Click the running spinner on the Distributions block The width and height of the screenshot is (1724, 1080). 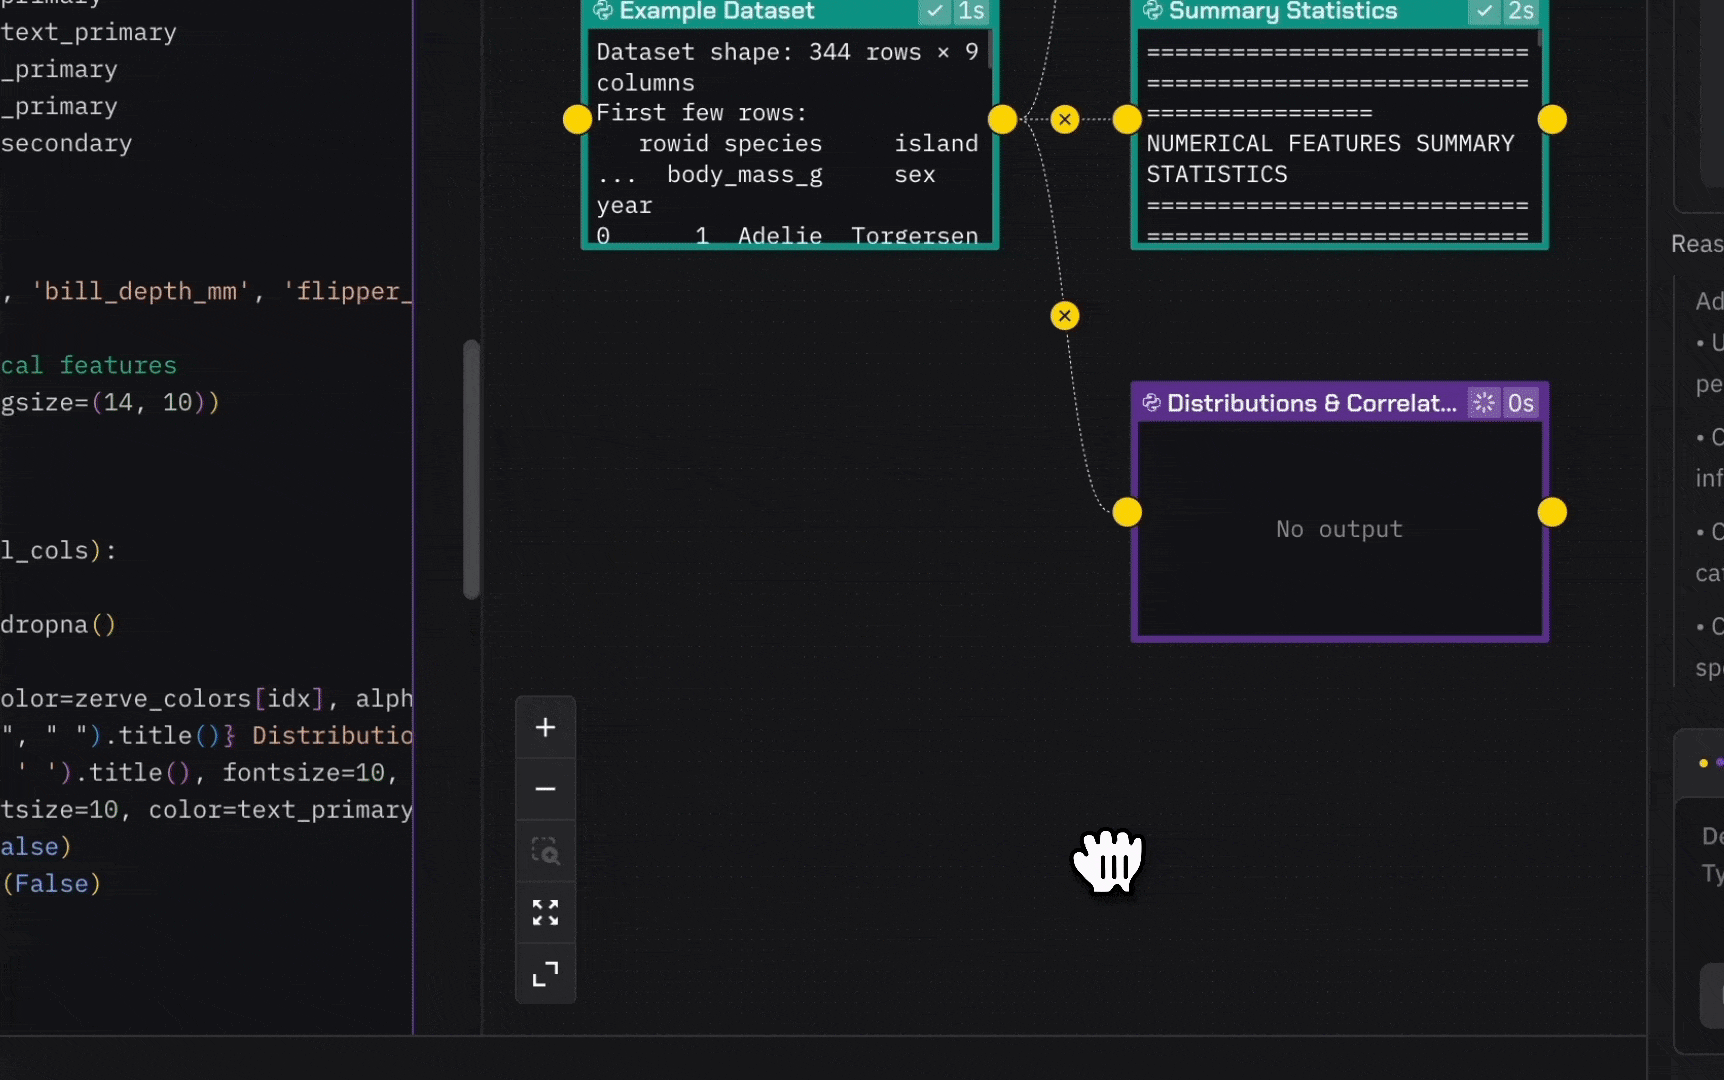coord(1483,403)
